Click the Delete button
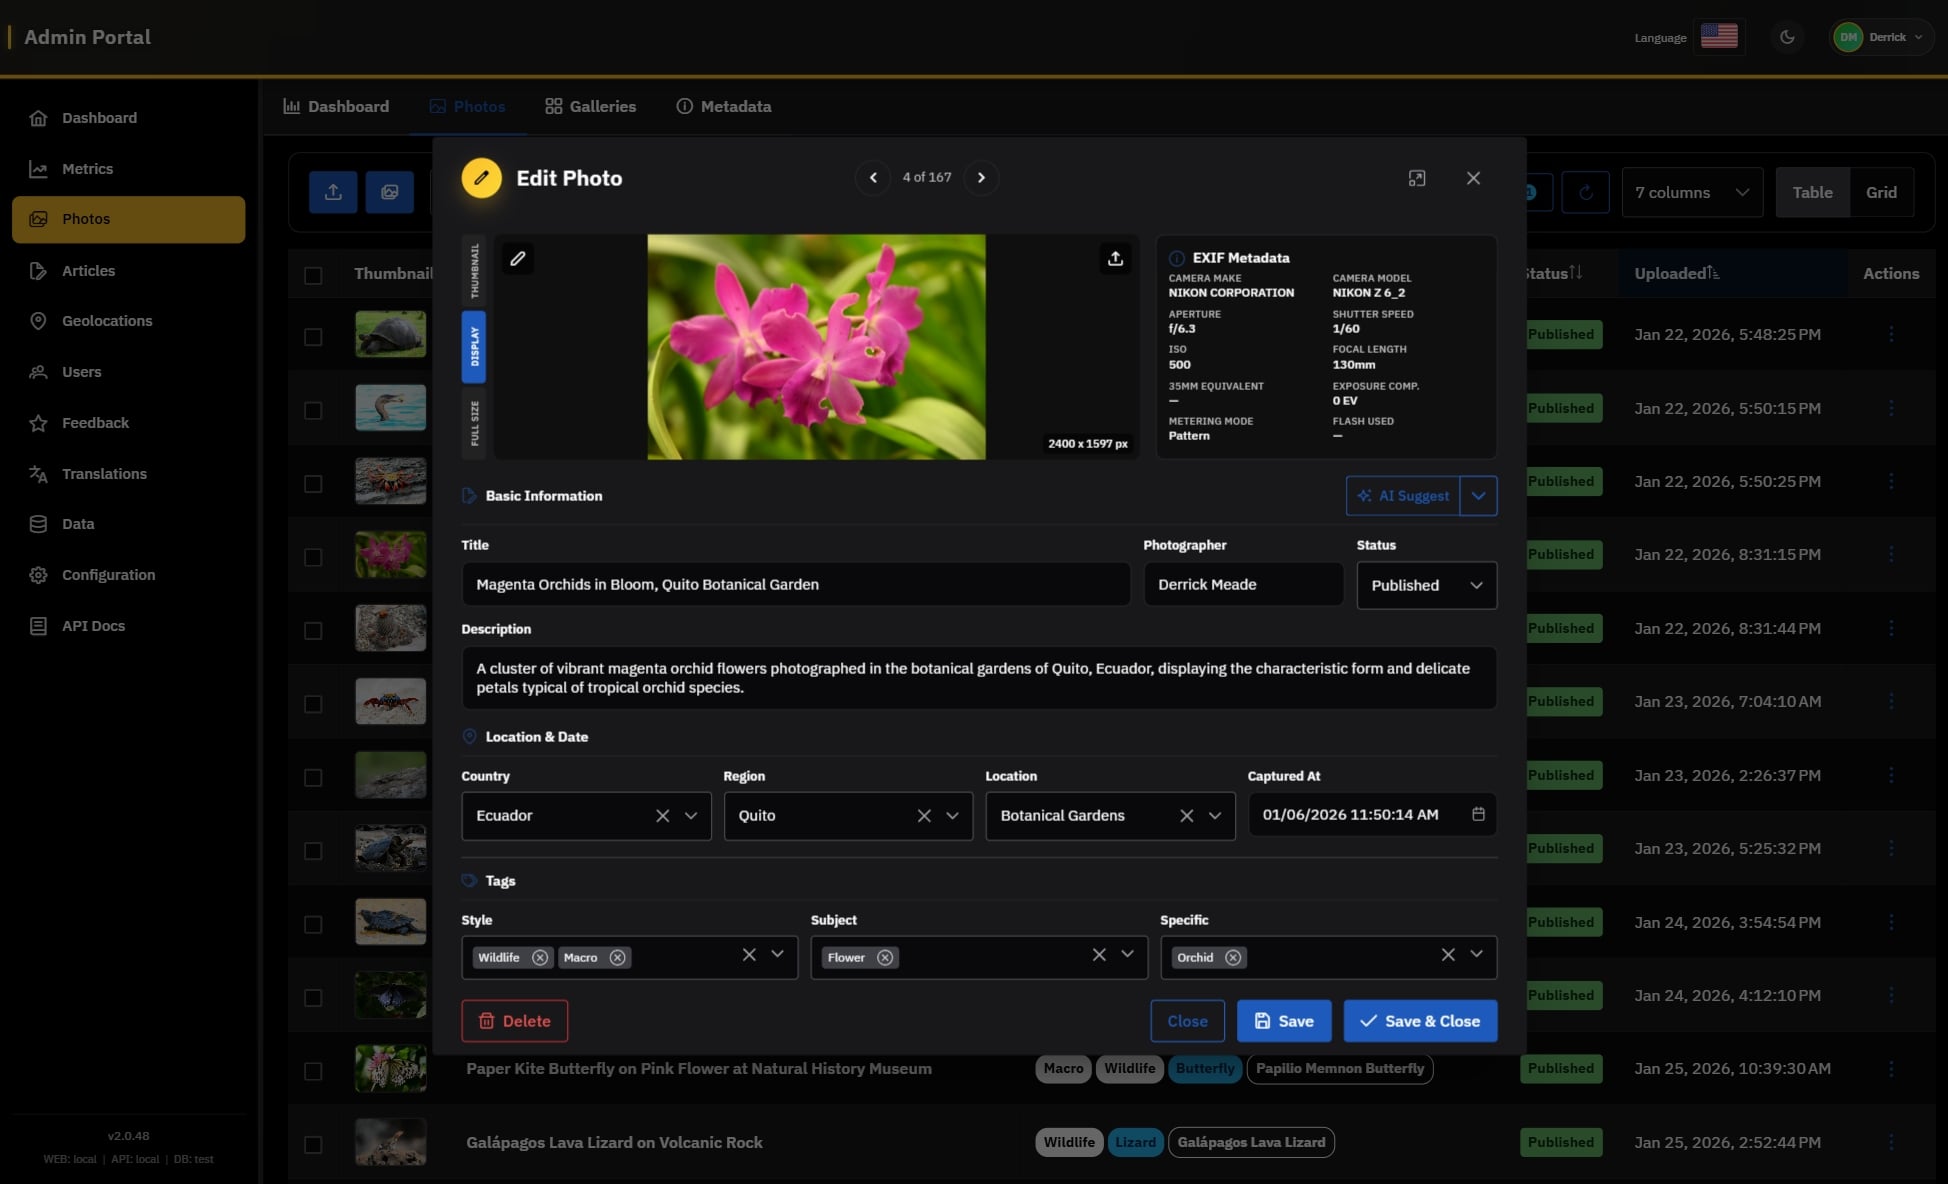 pos(514,1021)
